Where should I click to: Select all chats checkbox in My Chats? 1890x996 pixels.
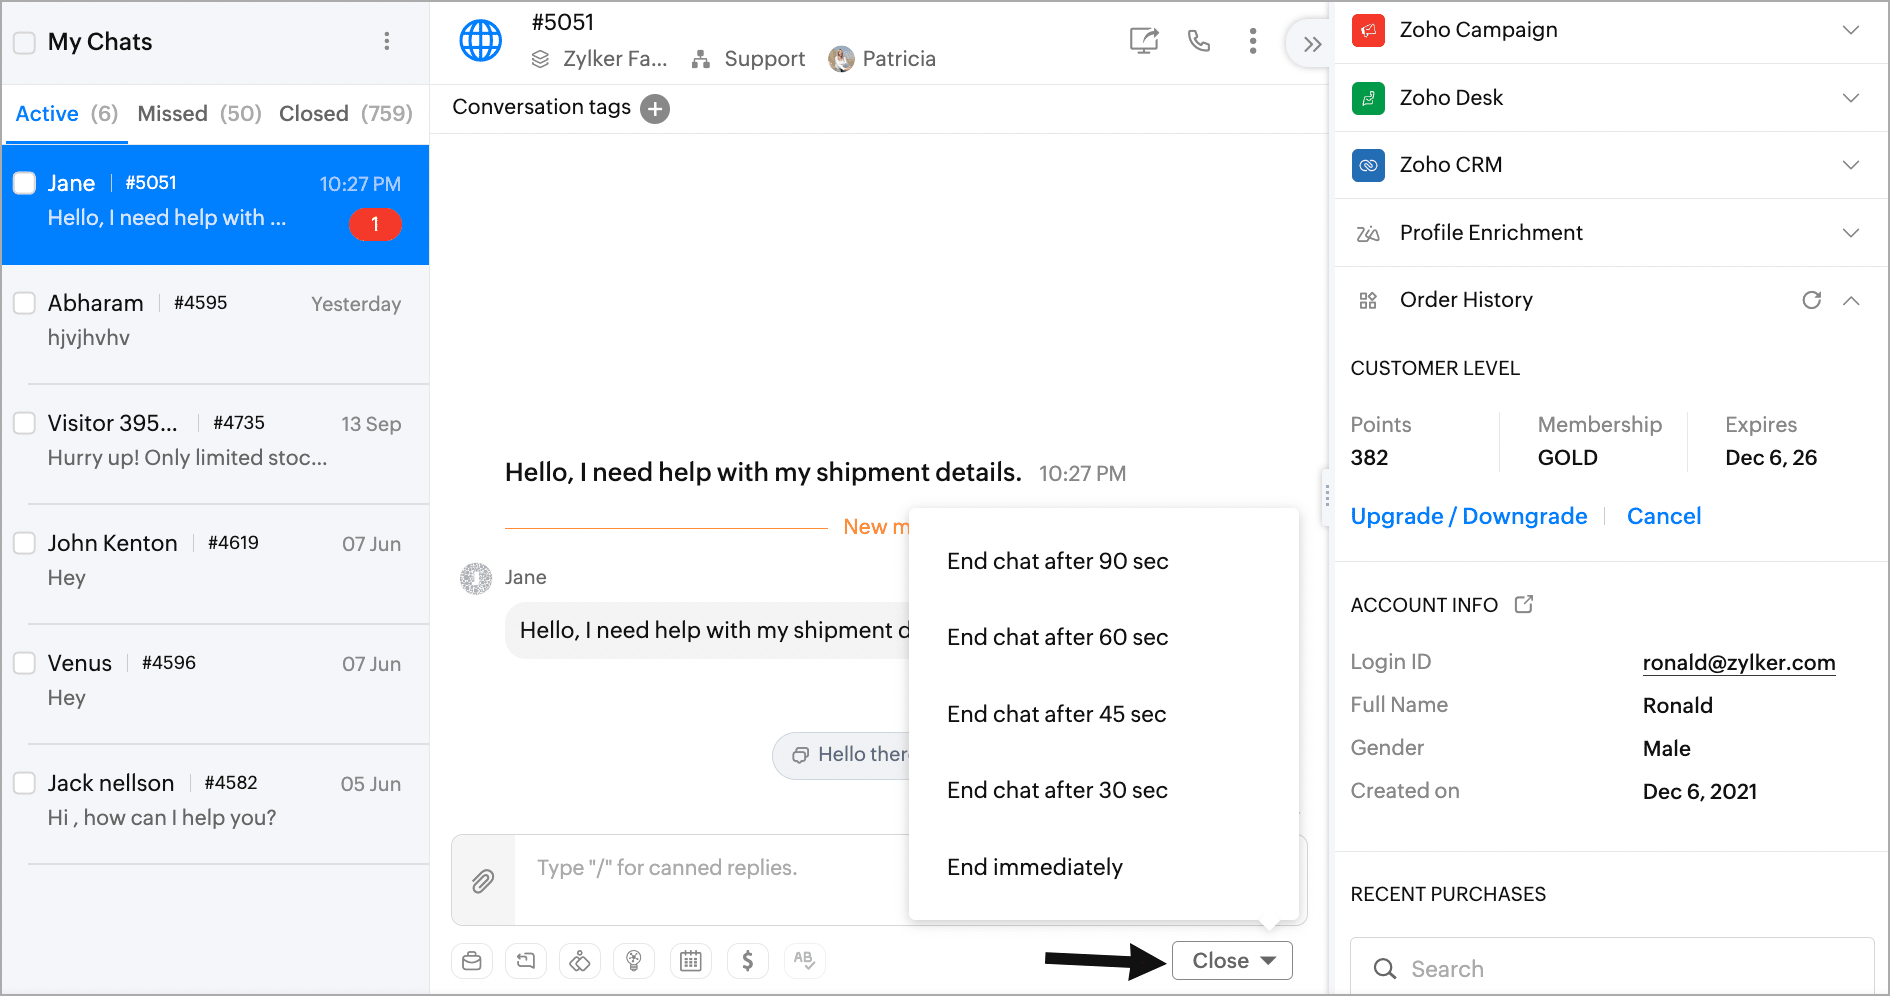24,42
